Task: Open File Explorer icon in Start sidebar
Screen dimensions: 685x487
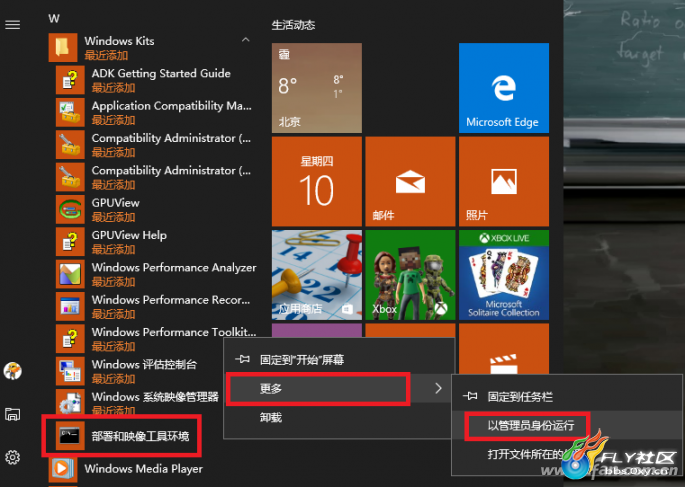Action: tap(12, 414)
